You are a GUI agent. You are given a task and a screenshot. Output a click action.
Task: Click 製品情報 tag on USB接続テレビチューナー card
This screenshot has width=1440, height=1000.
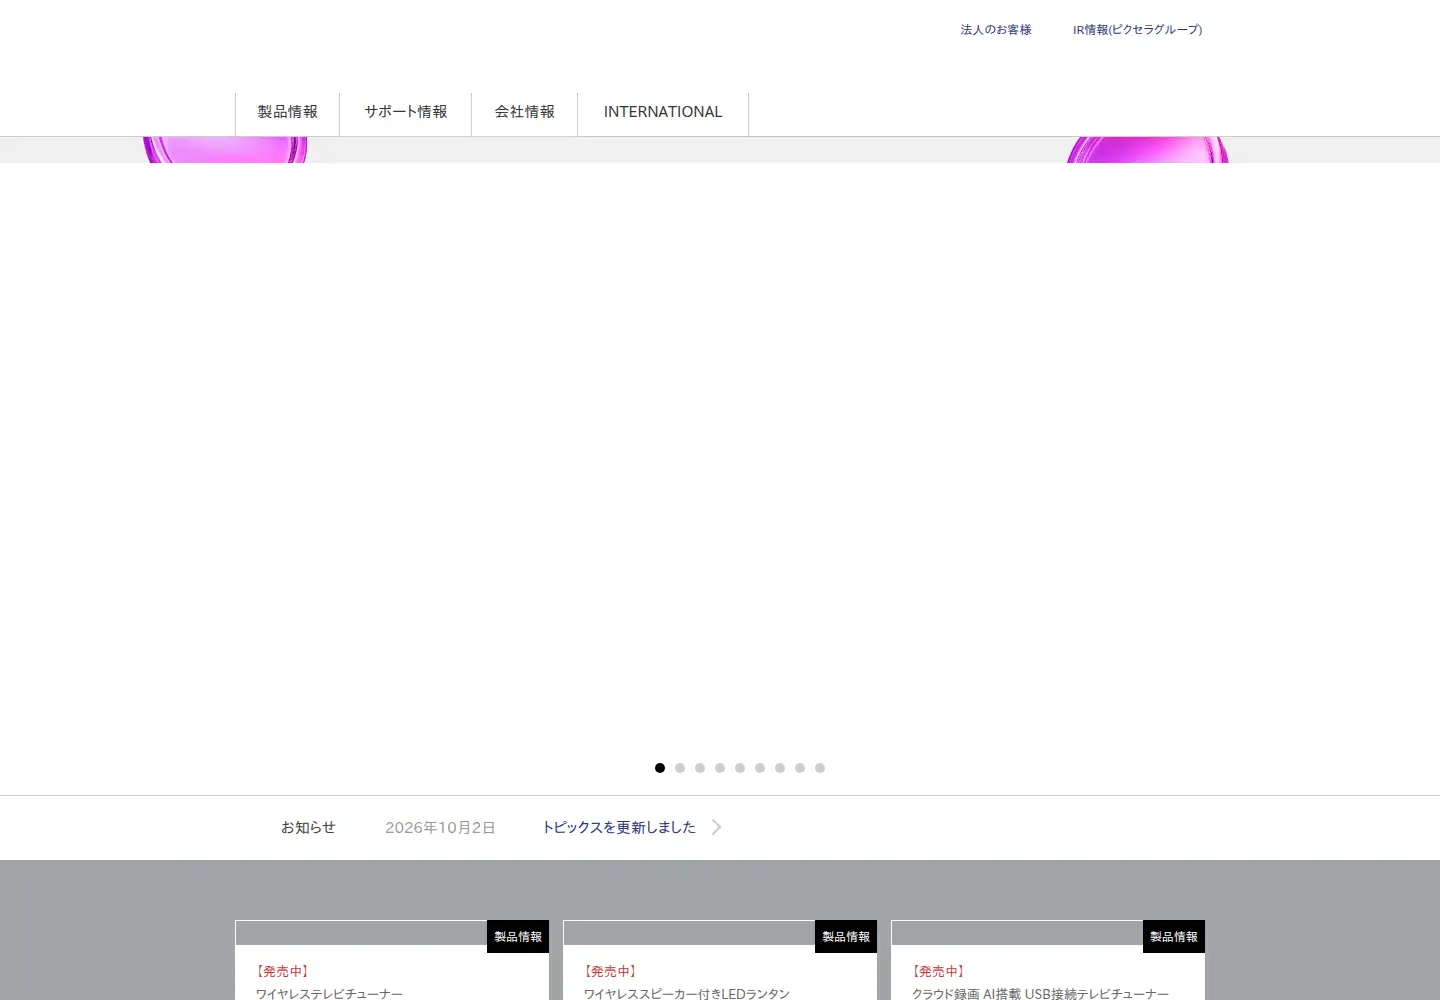(1174, 937)
